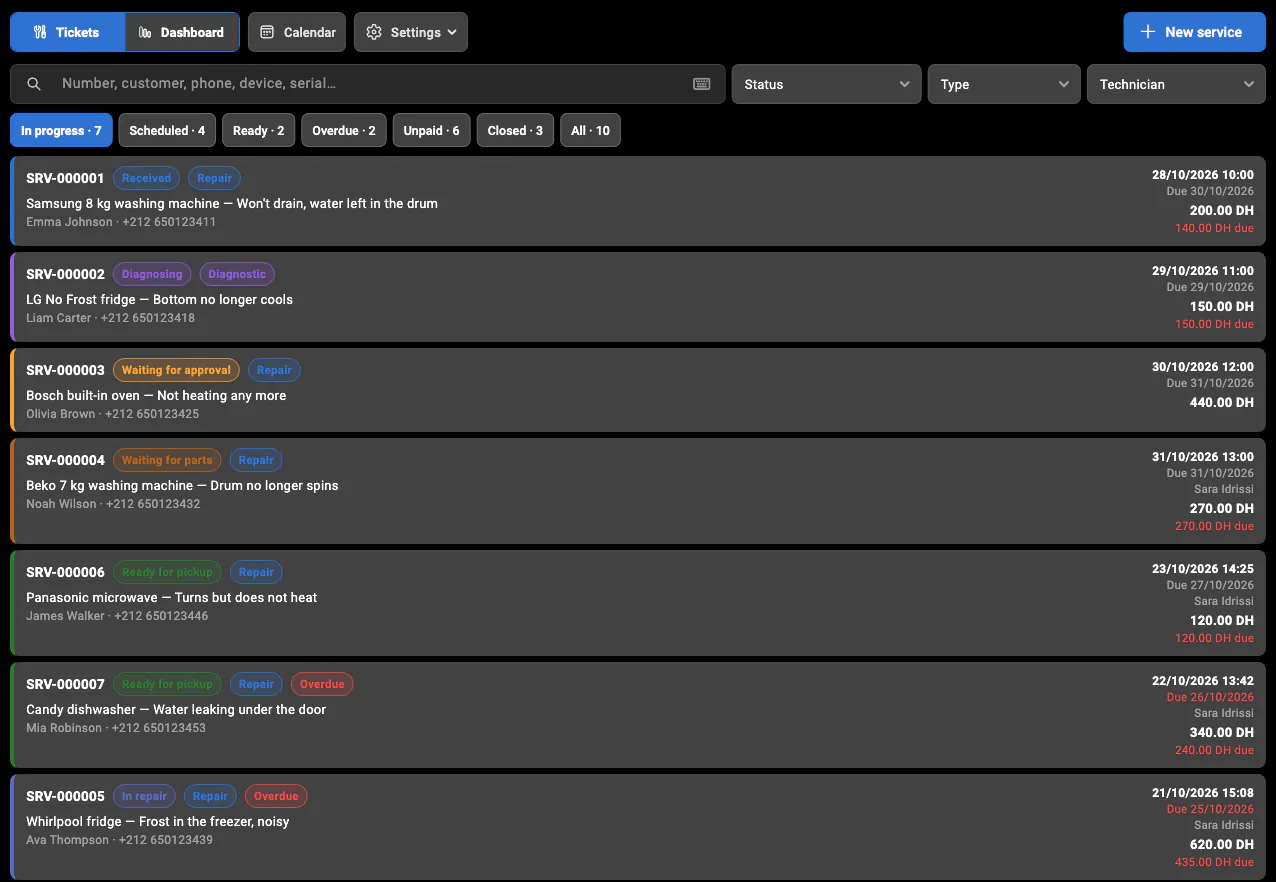Show Ready · 2 tickets
The height and width of the screenshot is (882, 1276).
(x=259, y=130)
